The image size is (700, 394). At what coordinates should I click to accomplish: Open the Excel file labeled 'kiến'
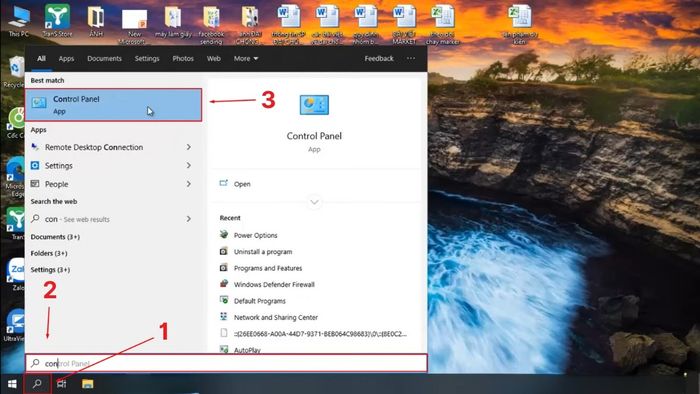(x=519, y=25)
